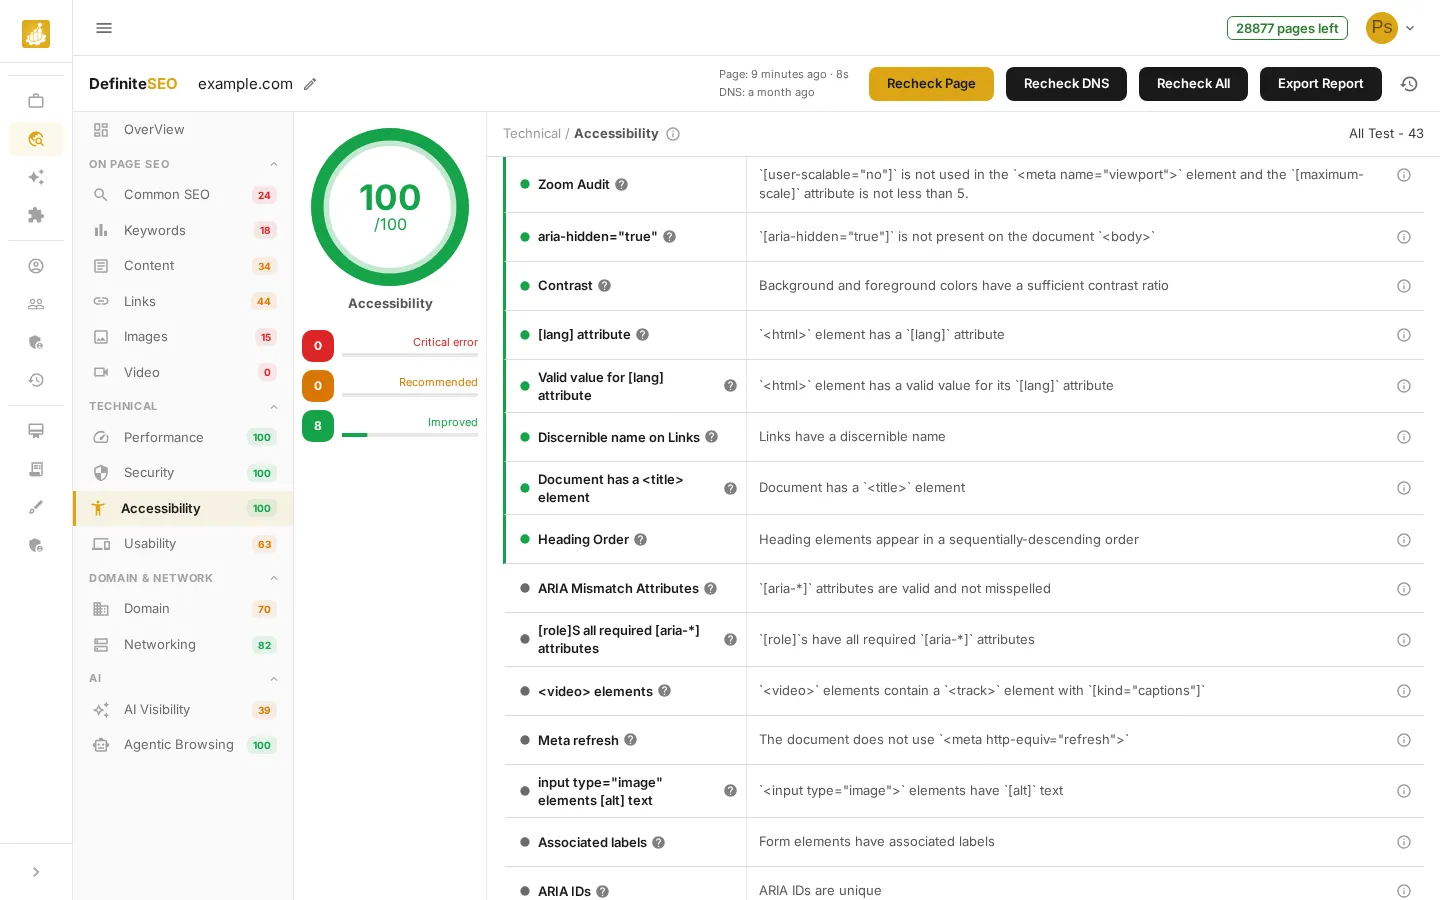The height and width of the screenshot is (900, 1440).
Task: Collapse the TECHNICAL section
Action: click(274, 406)
